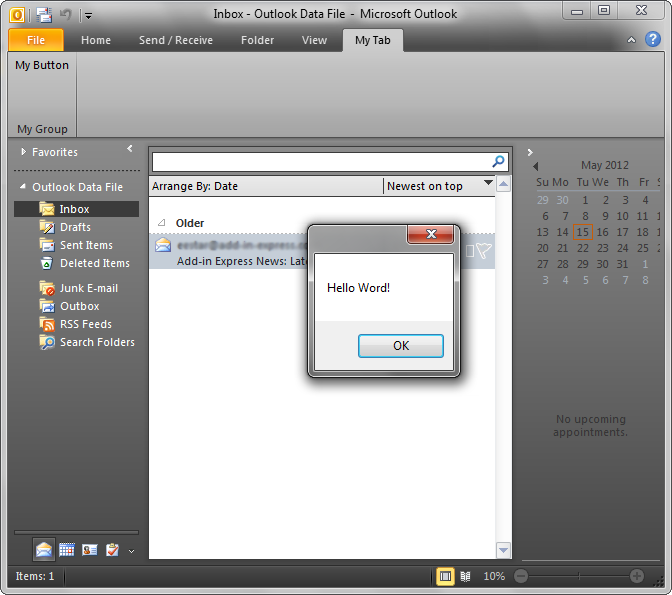Open the File tab
The image size is (672, 595).
tap(36, 40)
